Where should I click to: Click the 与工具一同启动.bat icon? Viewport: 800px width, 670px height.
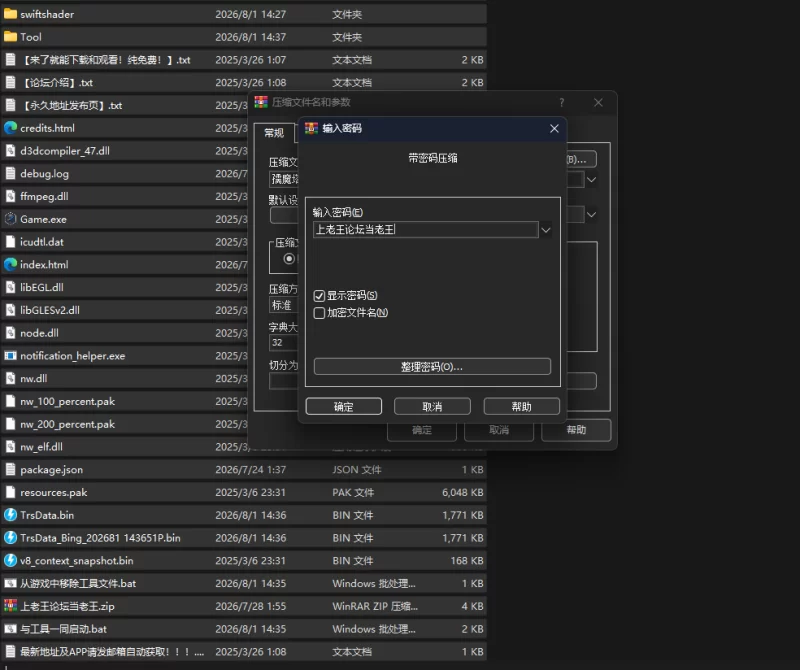click(x=10, y=629)
